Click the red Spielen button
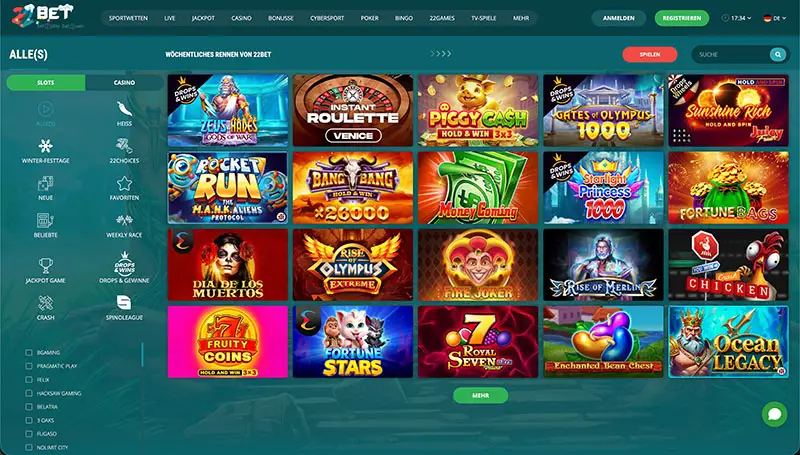The height and width of the screenshot is (455, 800). (x=649, y=55)
